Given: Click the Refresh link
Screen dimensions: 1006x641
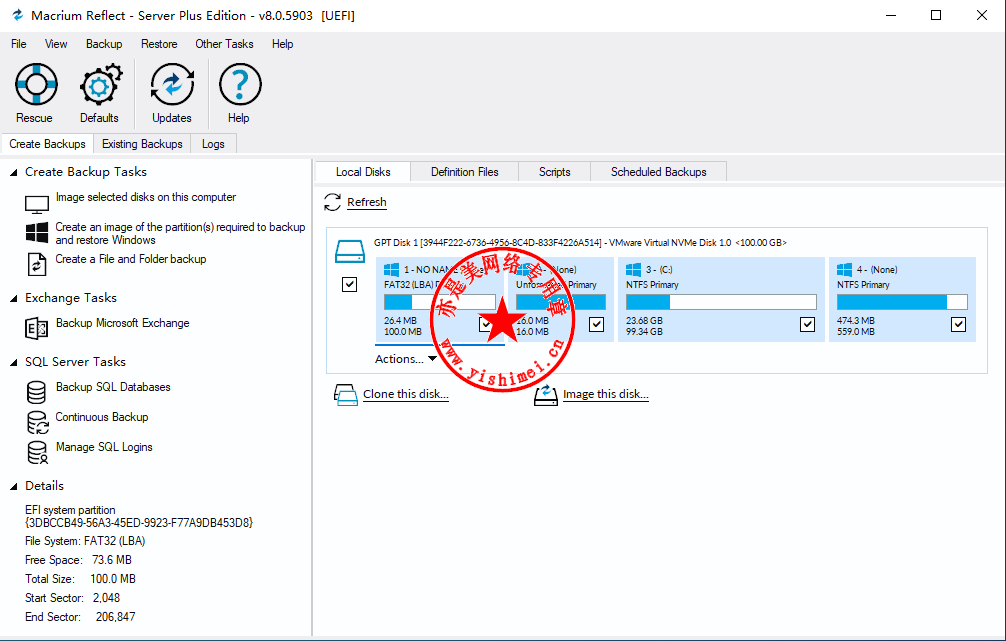Looking at the screenshot, I should click(367, 202).
